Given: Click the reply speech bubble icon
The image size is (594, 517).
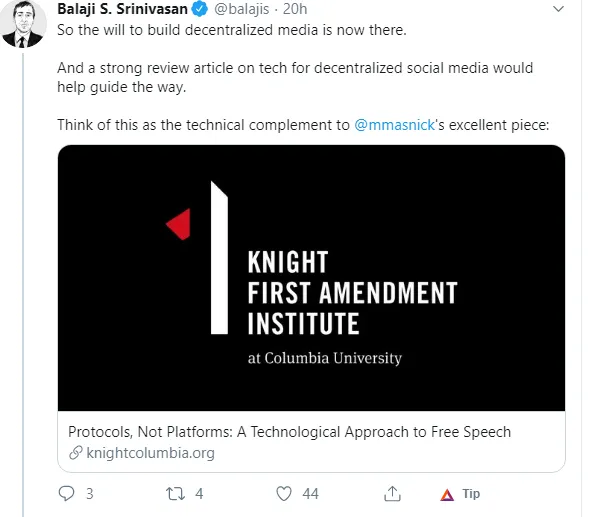Looking at the screenshot, I should (x=67, y=494).
